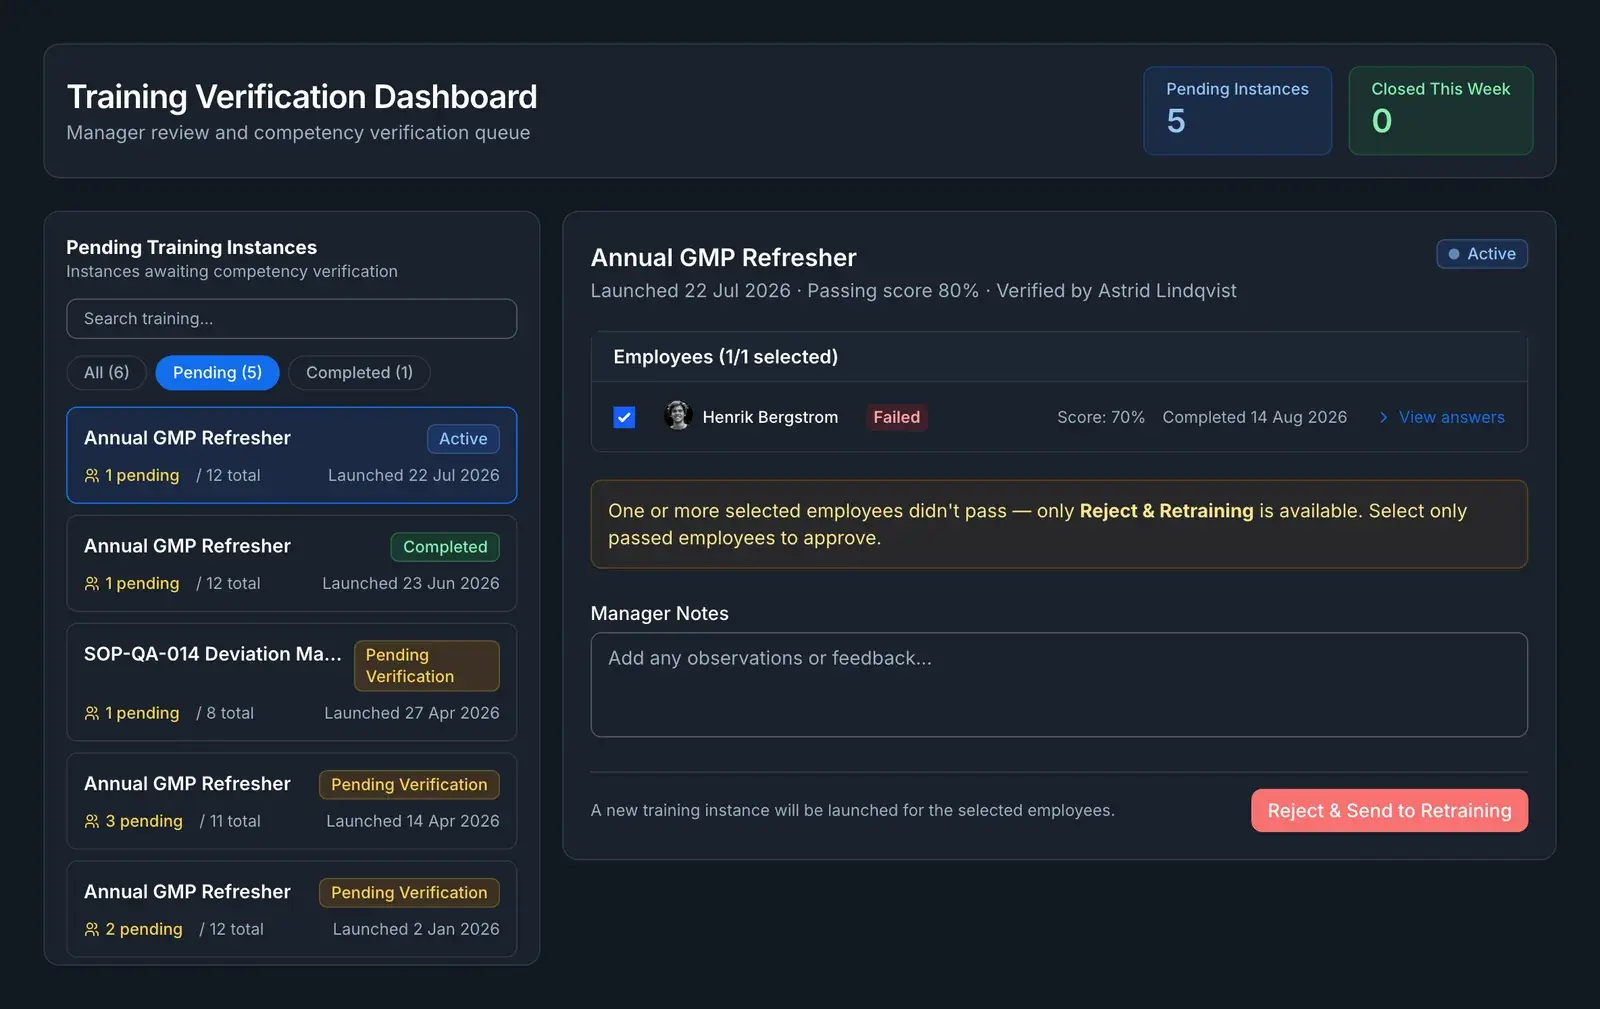This screenshot has height=1009, width=1600.
Task: Click people icon on SOP-QA-014 Deviation card
Action: click(92, 713)
